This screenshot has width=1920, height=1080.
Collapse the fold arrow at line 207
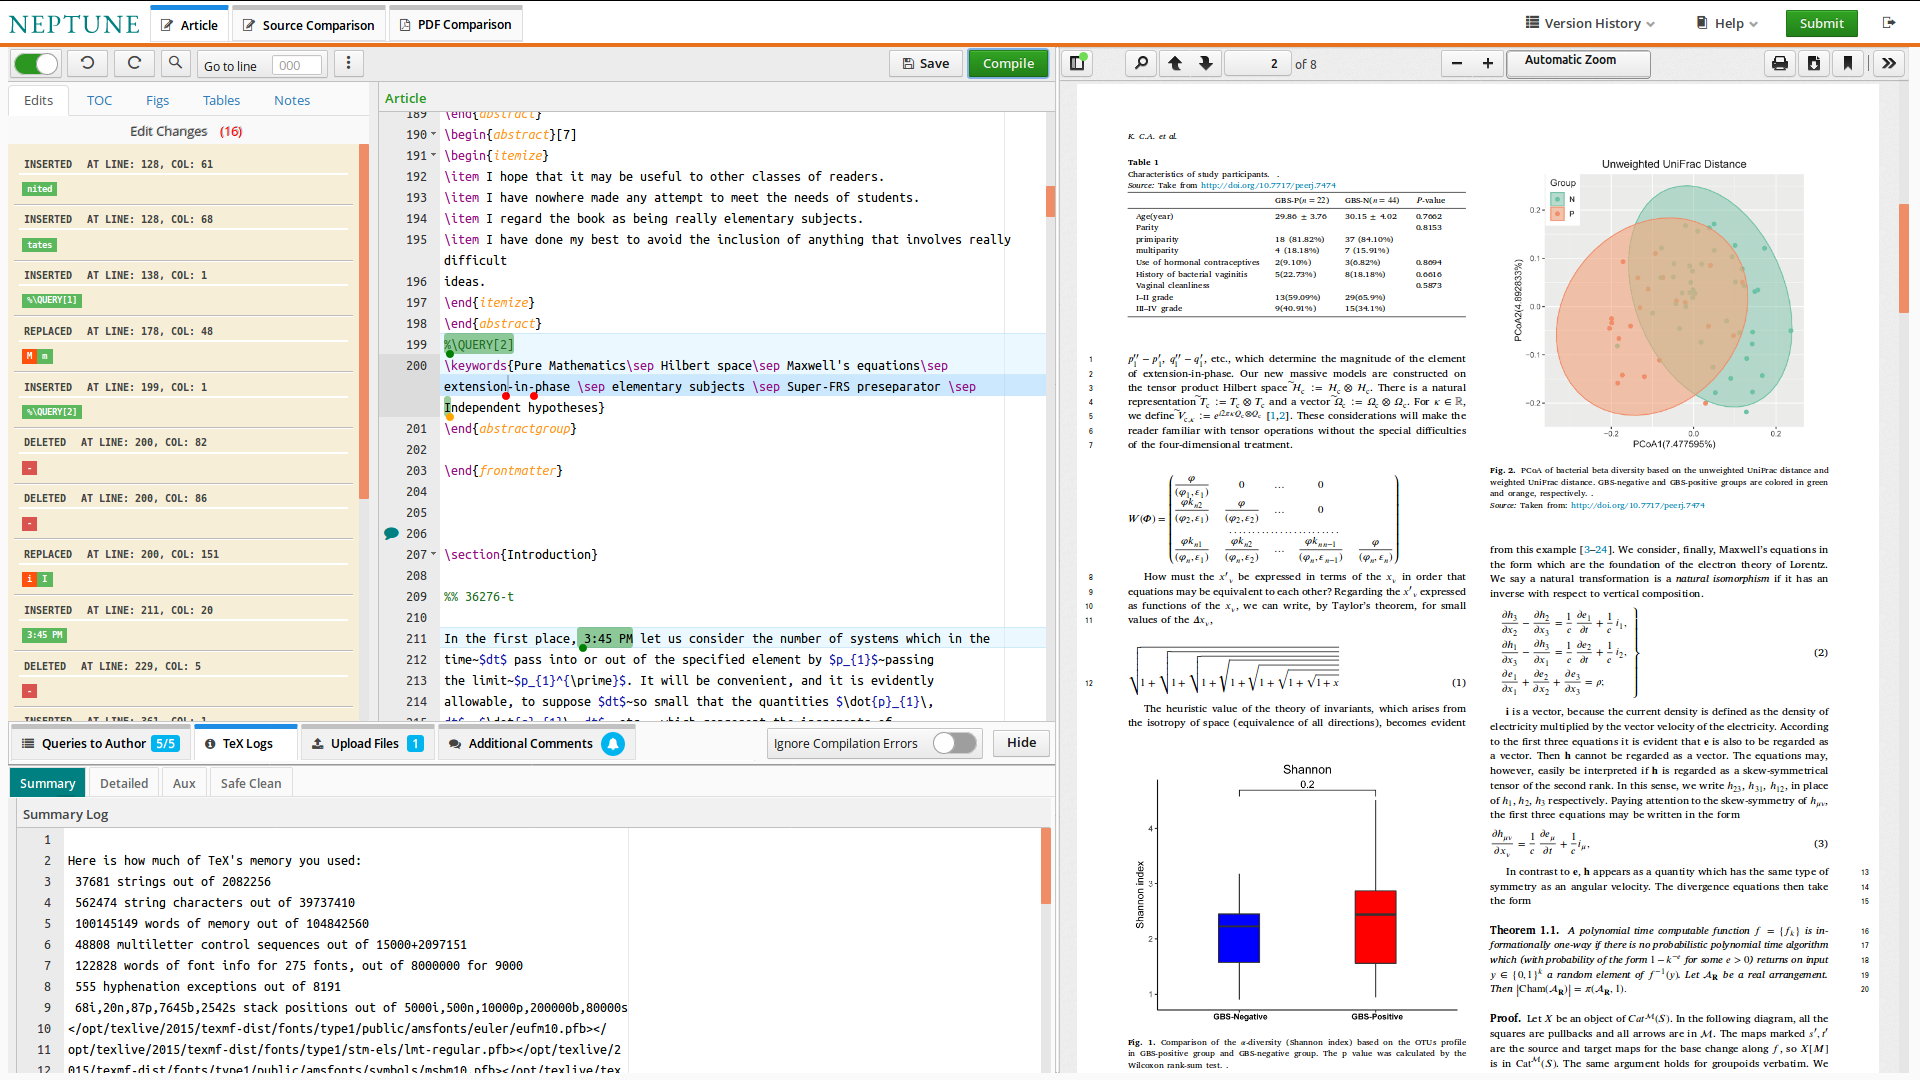[x=433, y=555]
